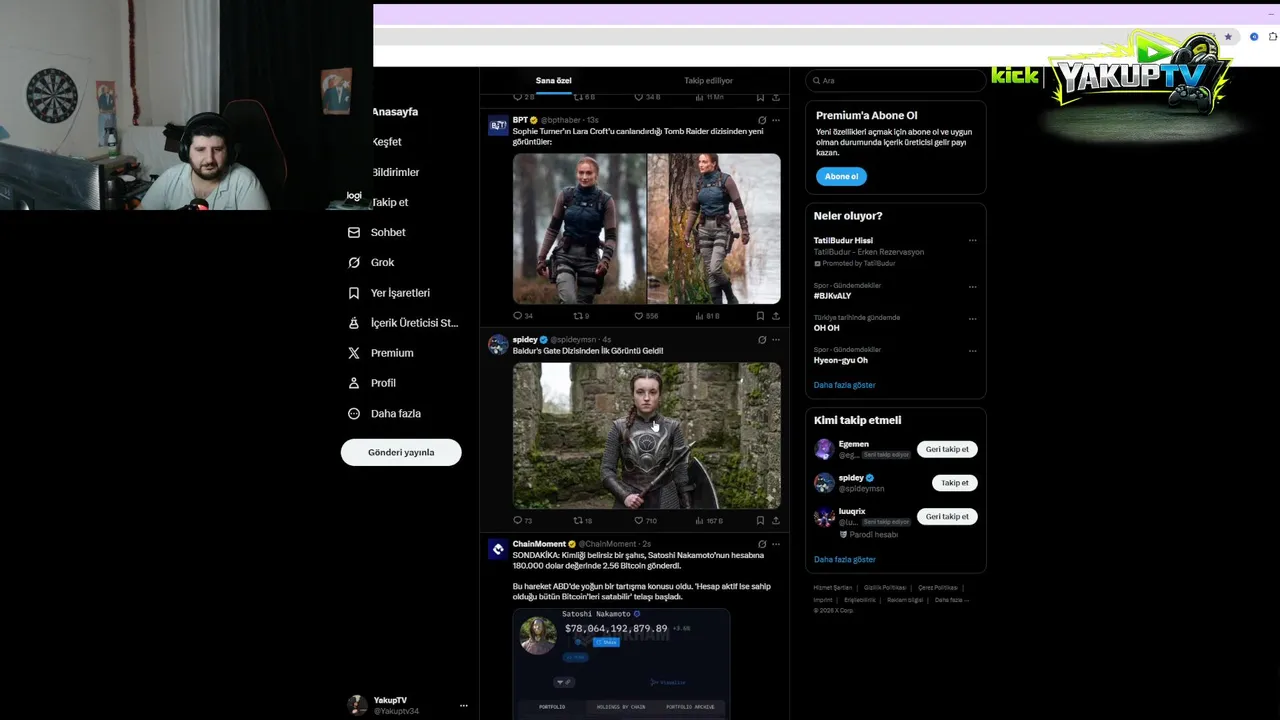Click Grok icon on spidey post

pos(762,340)
